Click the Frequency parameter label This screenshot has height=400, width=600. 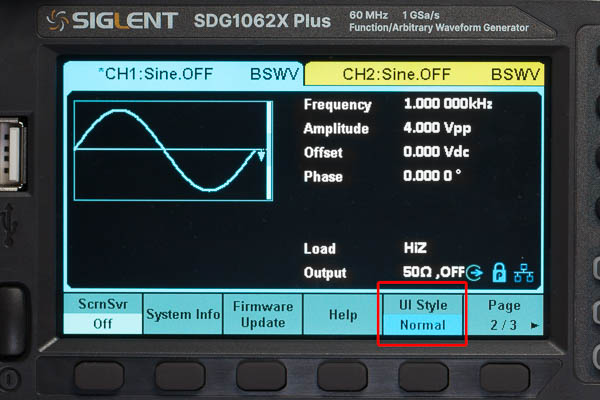pyautogui.click(x=338, y=105)
